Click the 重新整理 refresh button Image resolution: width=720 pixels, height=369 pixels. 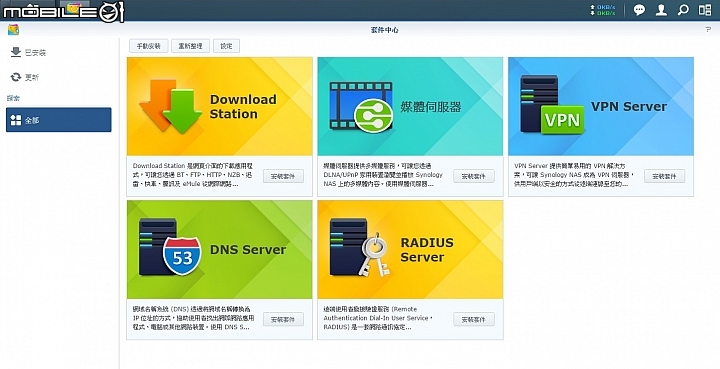(191, 46)
